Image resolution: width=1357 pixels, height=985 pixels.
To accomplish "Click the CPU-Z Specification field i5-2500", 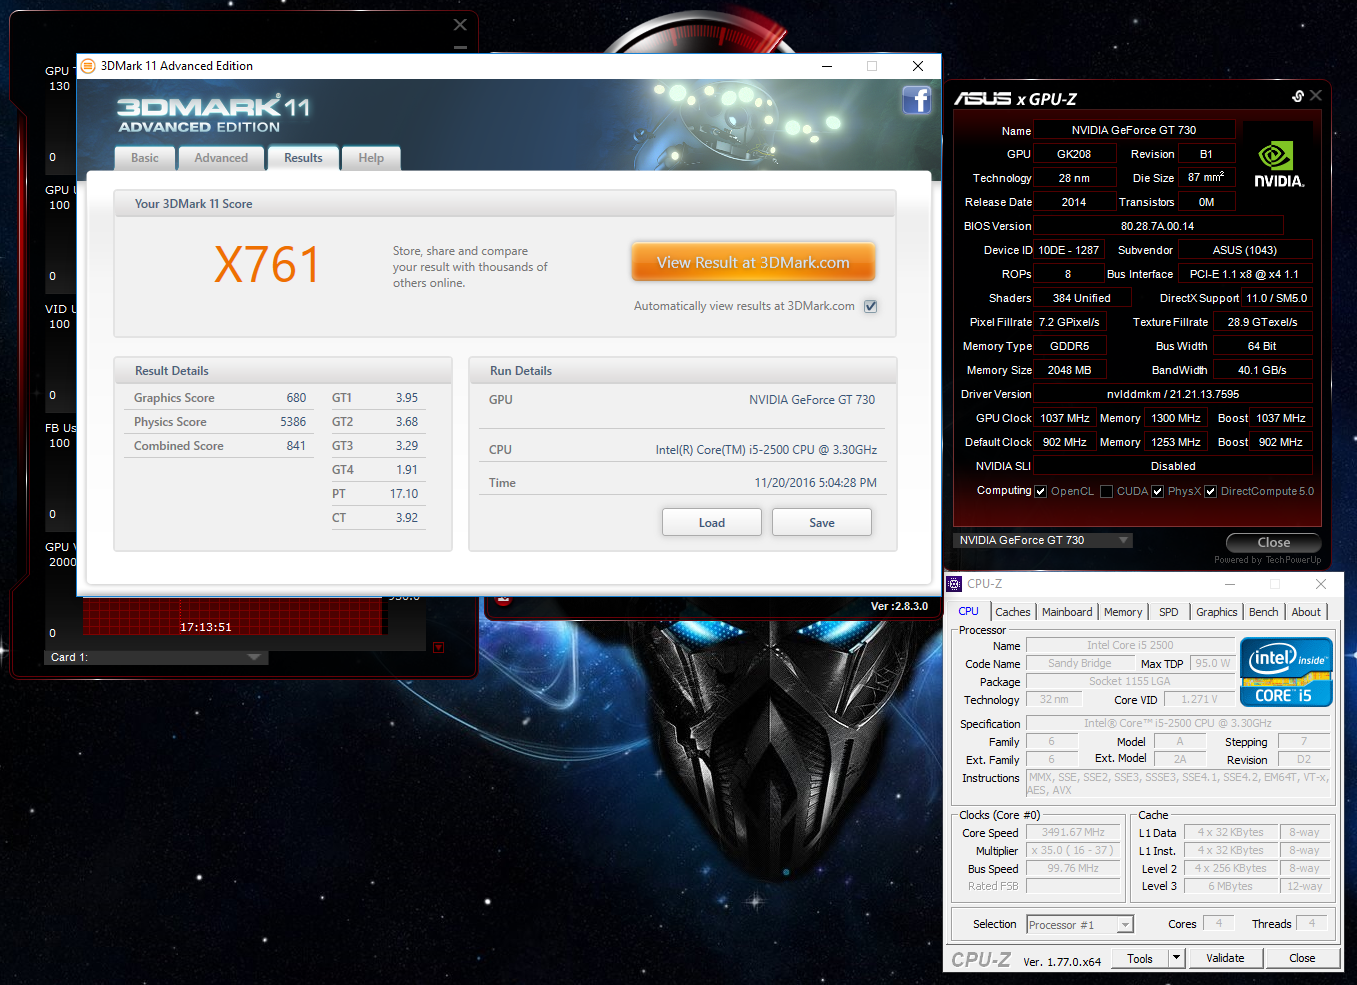I will click(x=1178, y=723).
